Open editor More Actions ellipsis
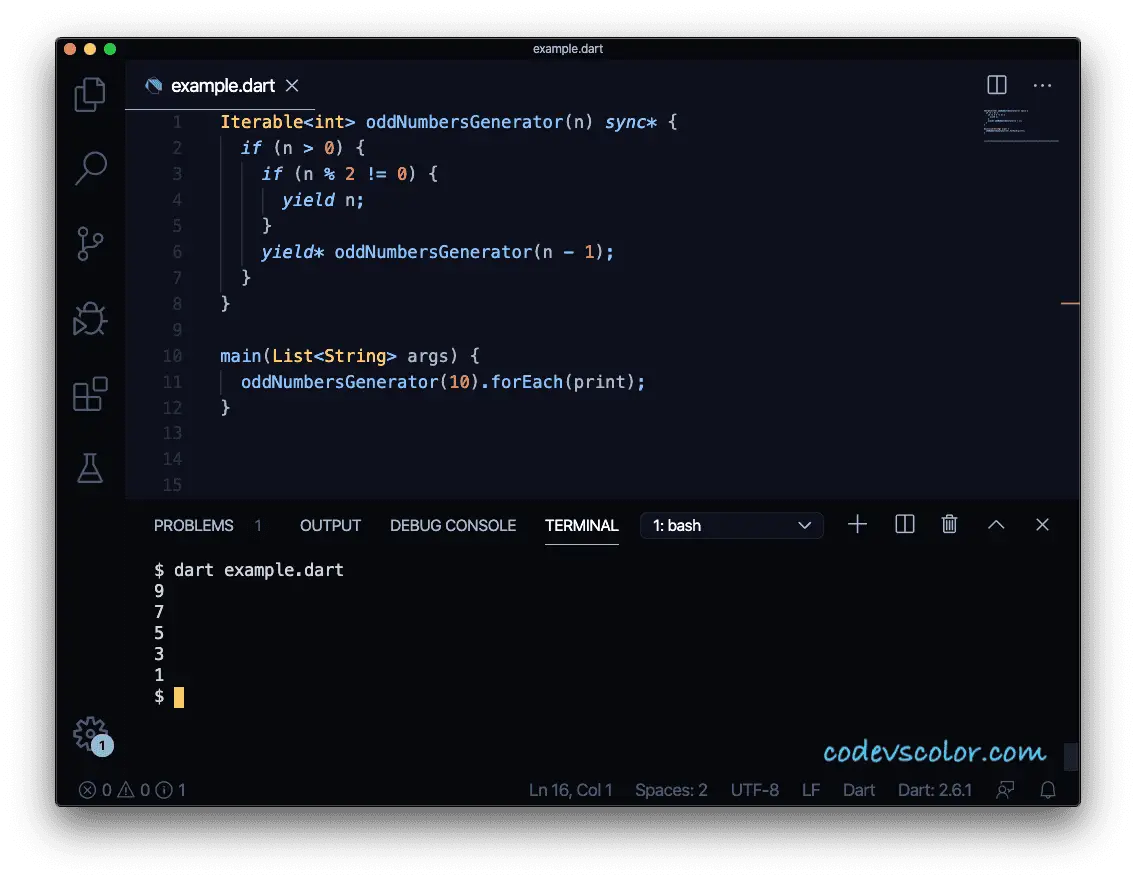The width and height of the screenshot is (1136, 880). point(1043,85)
